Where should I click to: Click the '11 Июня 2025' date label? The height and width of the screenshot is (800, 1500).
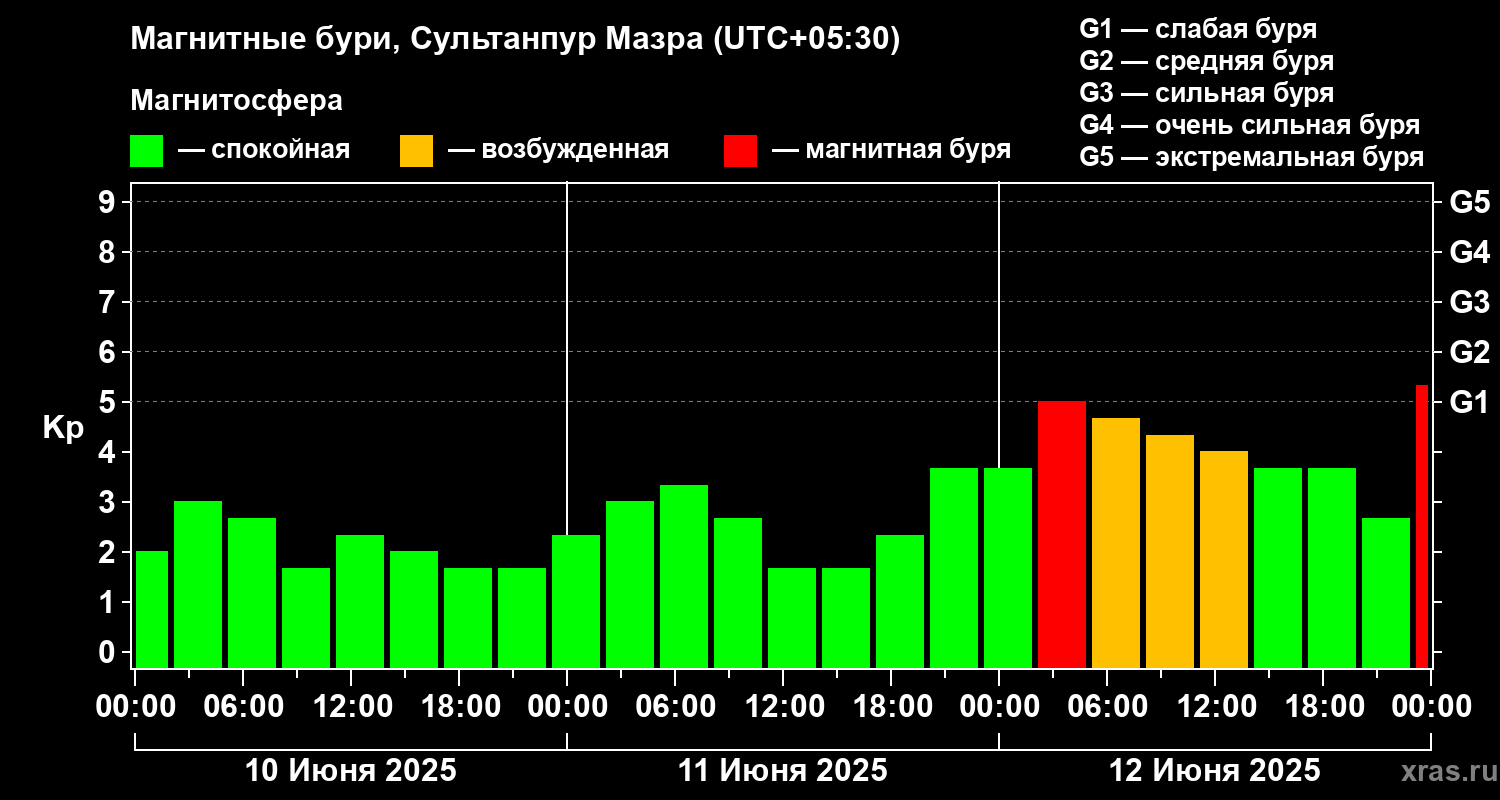783,771
